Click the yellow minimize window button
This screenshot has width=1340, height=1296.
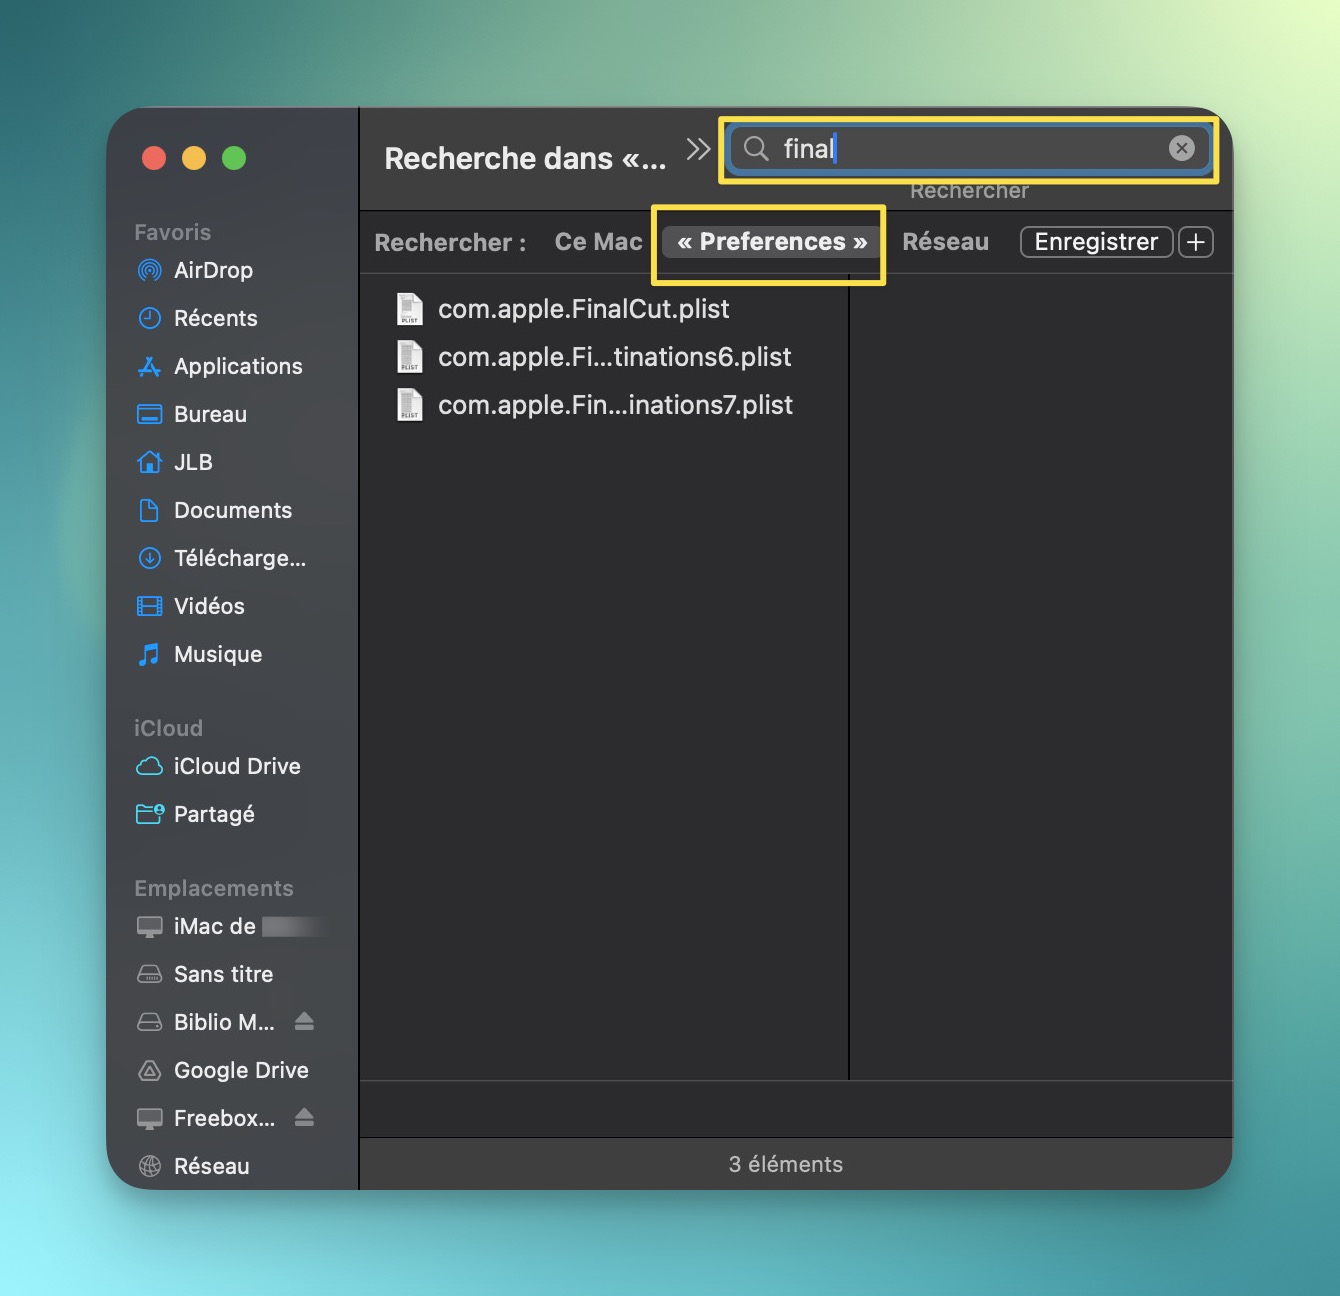[x=194, y=158]
